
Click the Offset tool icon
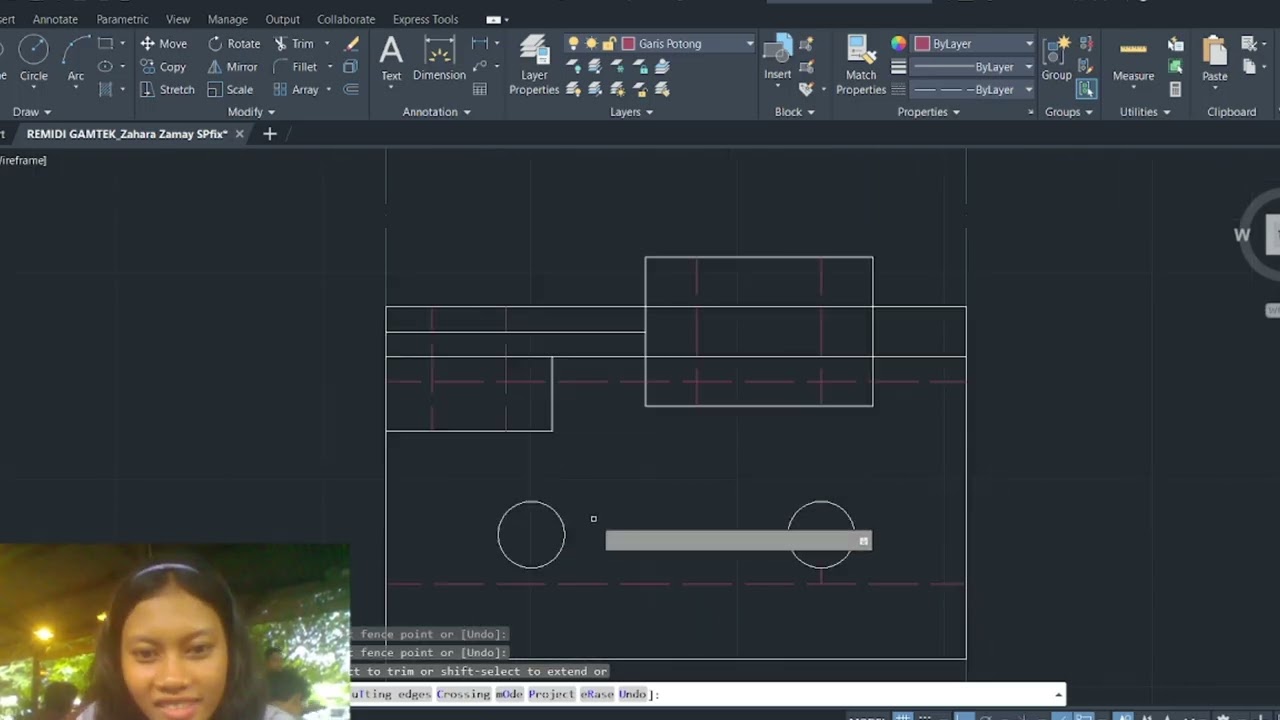coord(351,90)
